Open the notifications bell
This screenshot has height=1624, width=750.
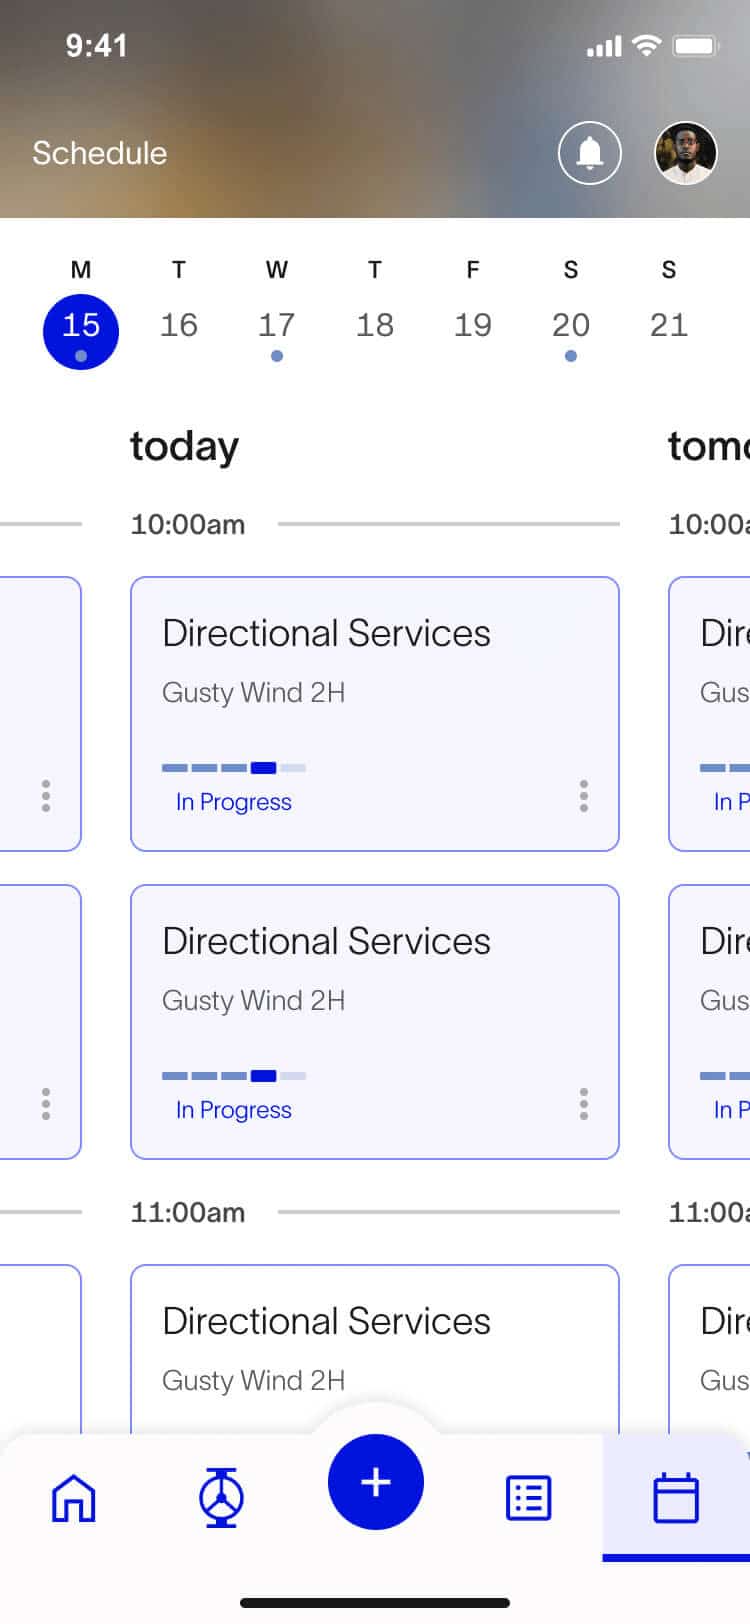pos(589,153)
